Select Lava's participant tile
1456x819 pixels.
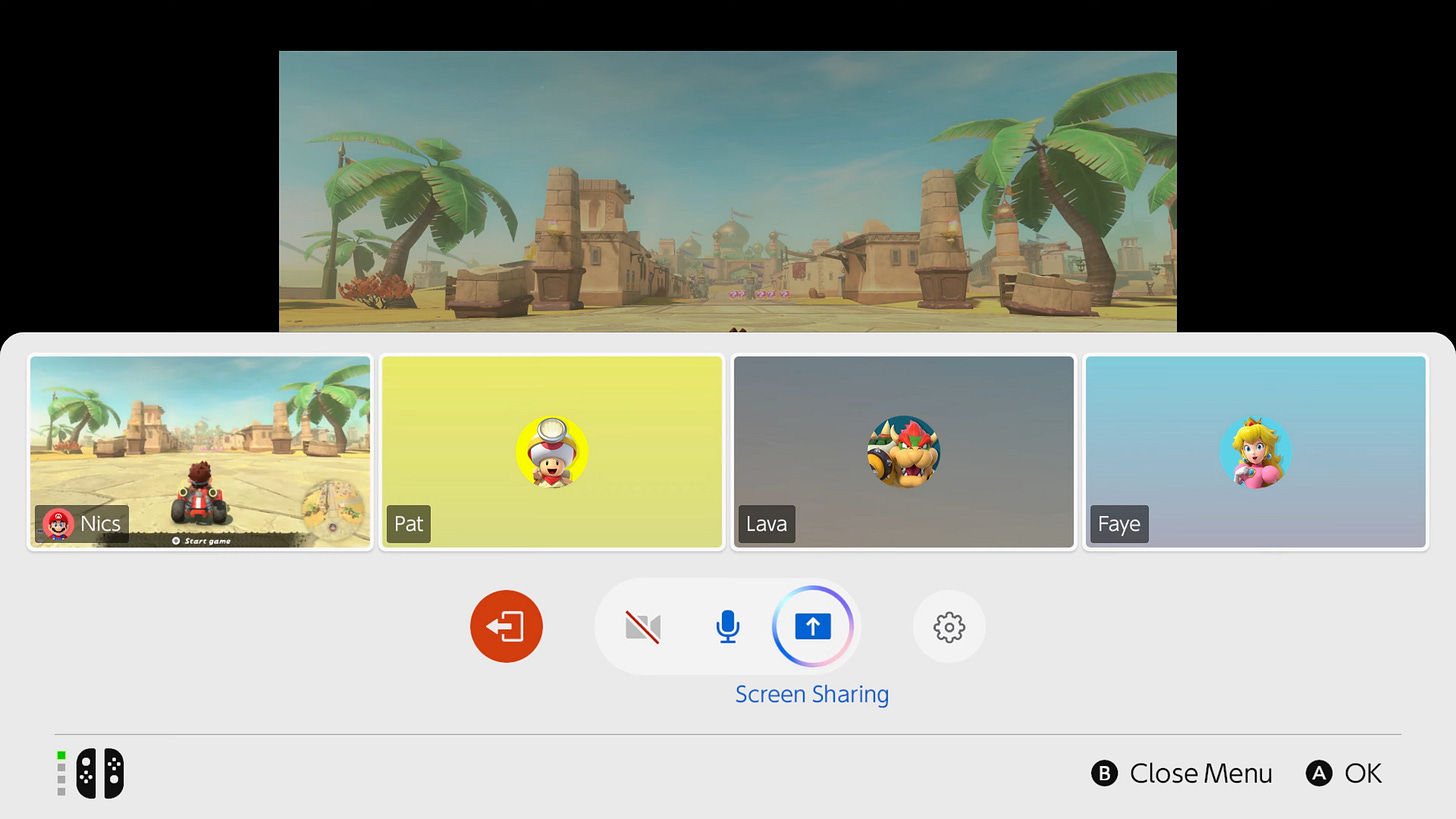tap(904, 452)
